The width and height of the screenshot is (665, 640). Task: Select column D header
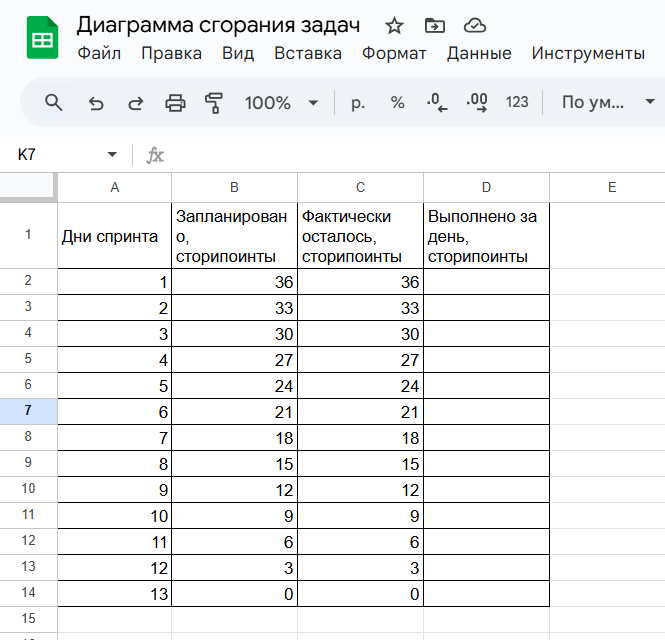(x=486, y=187)
